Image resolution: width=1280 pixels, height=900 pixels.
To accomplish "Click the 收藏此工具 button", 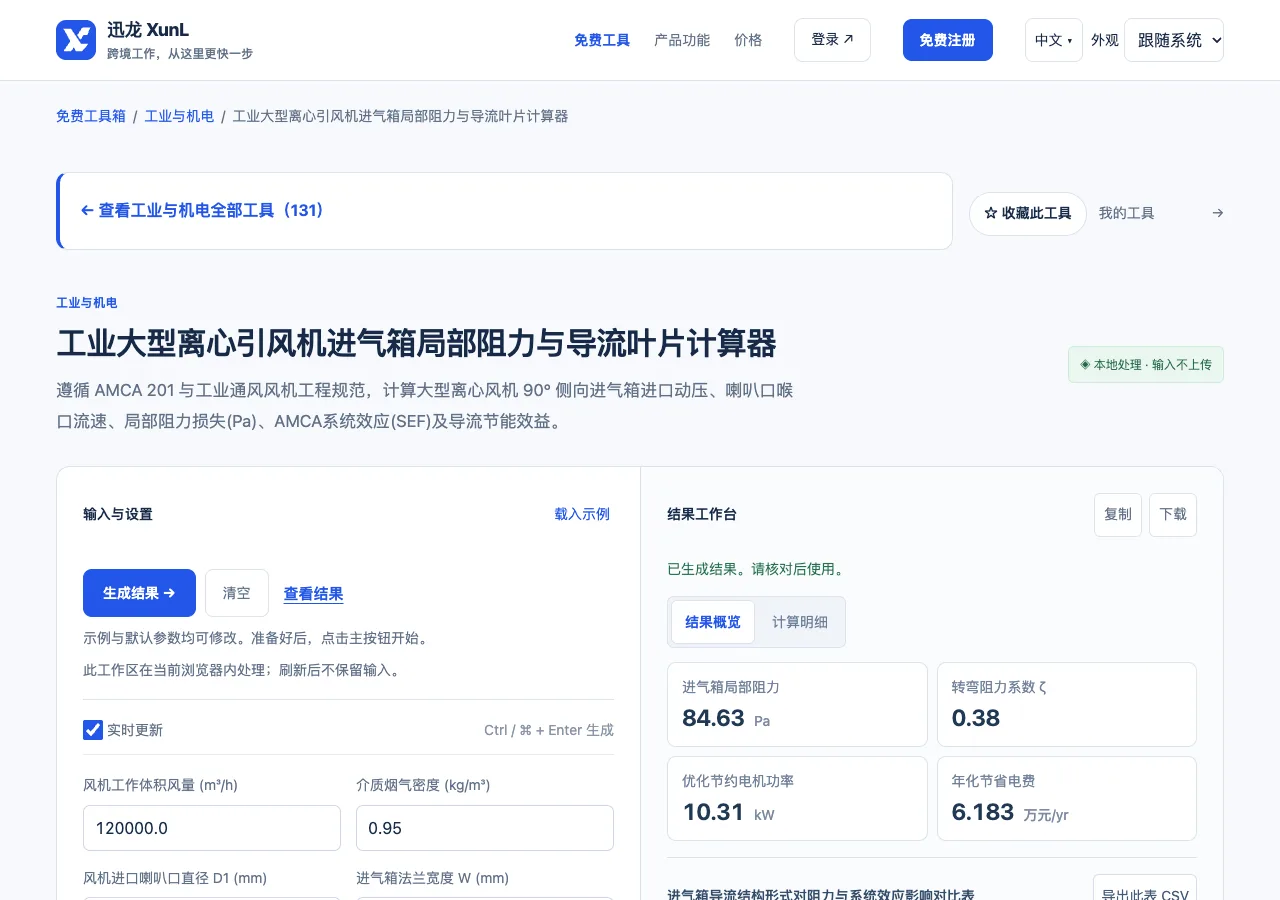I will [1027, 214].
